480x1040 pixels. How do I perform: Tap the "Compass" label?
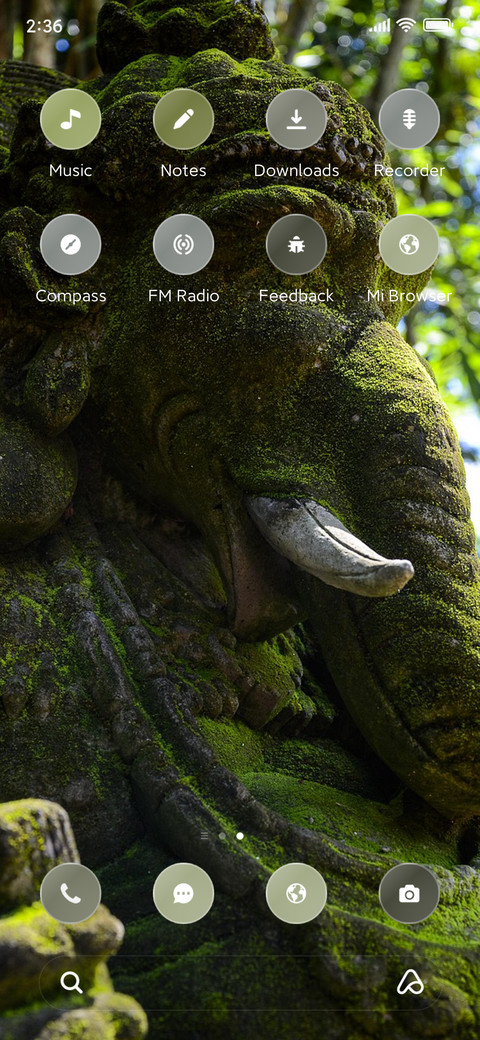click(70, 296)
